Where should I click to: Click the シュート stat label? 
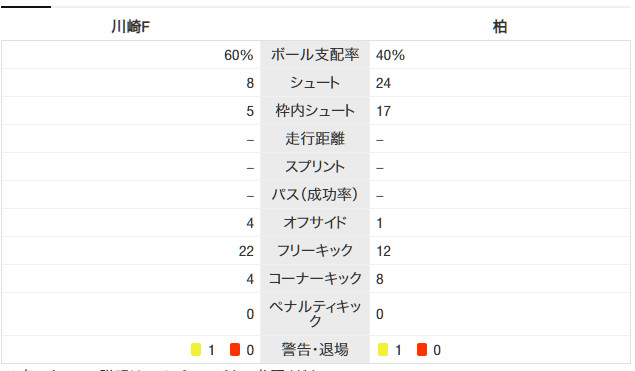pos(315,83)
